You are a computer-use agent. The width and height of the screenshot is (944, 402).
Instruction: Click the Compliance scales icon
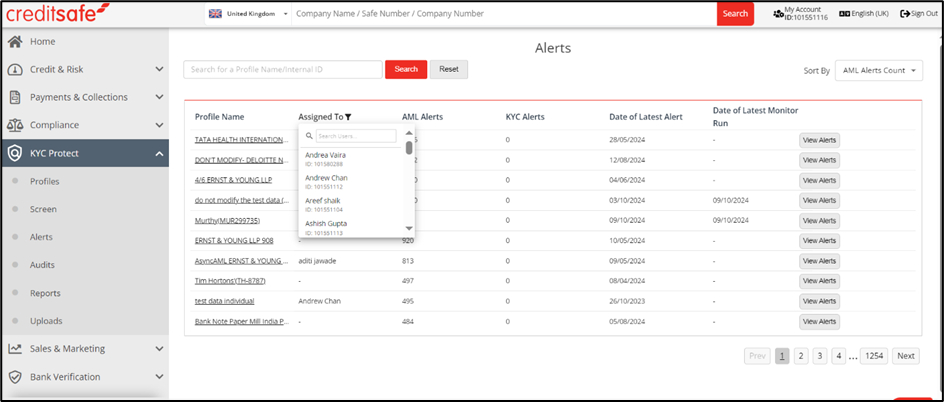[x=15, y=125]
